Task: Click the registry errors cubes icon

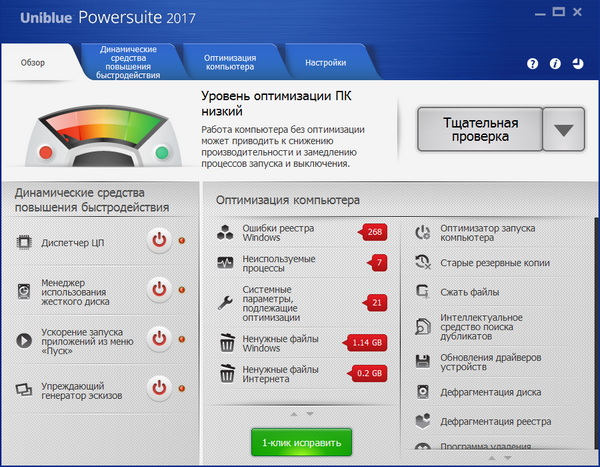Action: [225, 232]
